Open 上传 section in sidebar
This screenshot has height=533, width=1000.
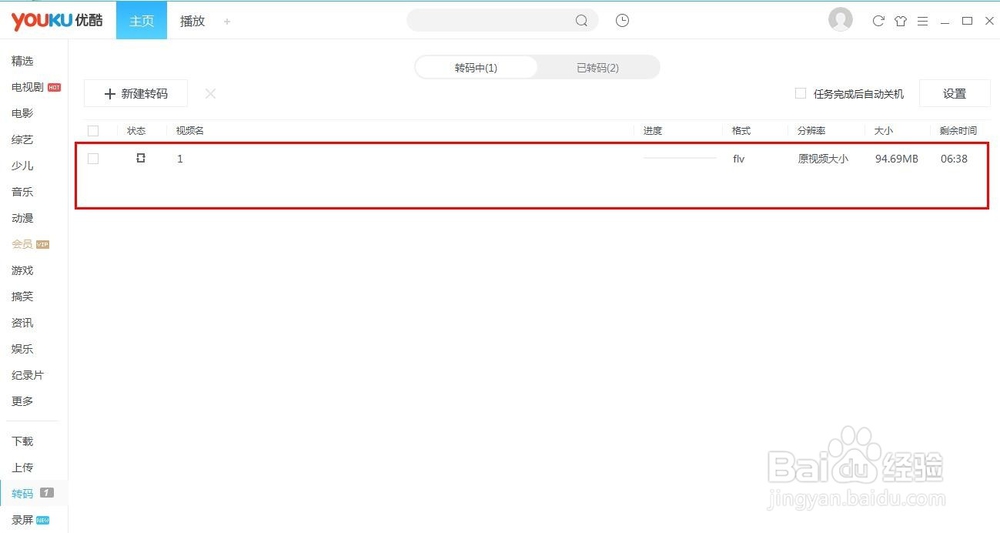point(22,467)
